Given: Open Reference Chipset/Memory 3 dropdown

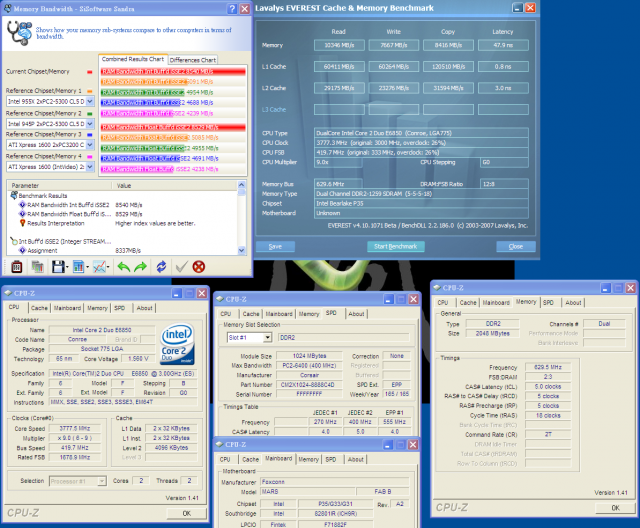Looking at the screenshot, I should [90, 144].
